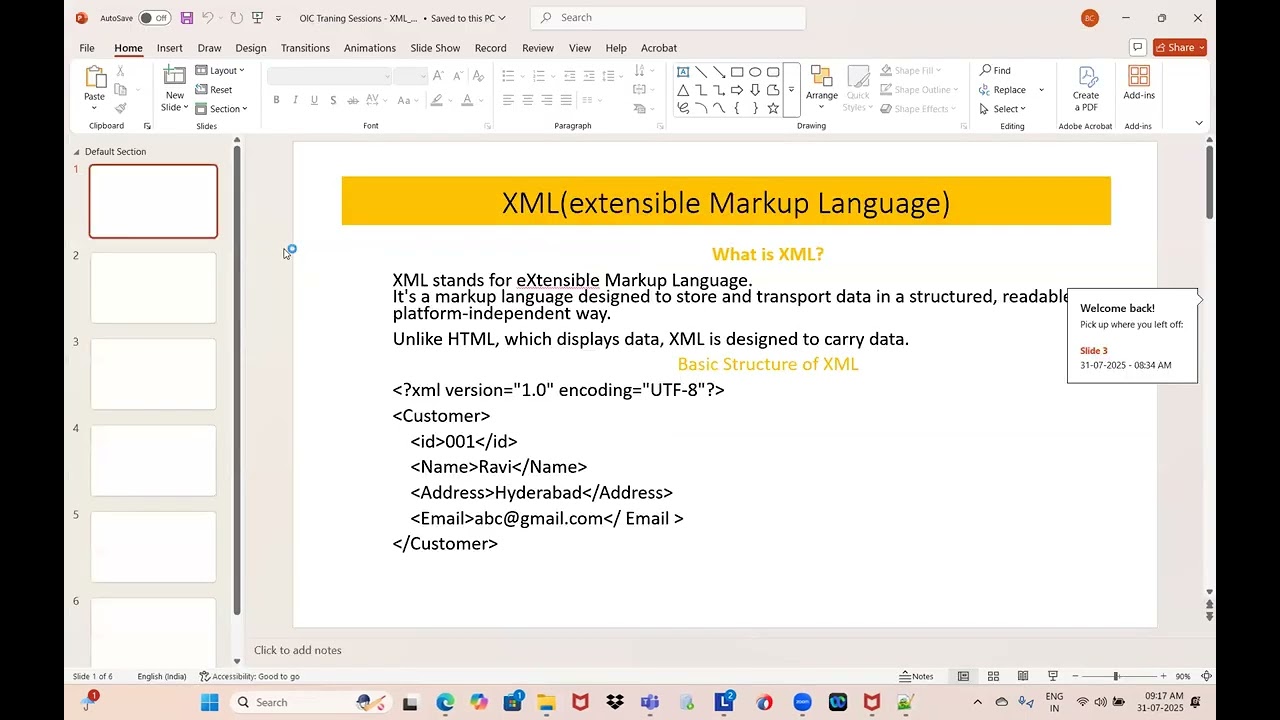Click the Present from Beginning quick-access icon
The width and height of the screenshot is (1280, 720).
coord(257,18)
